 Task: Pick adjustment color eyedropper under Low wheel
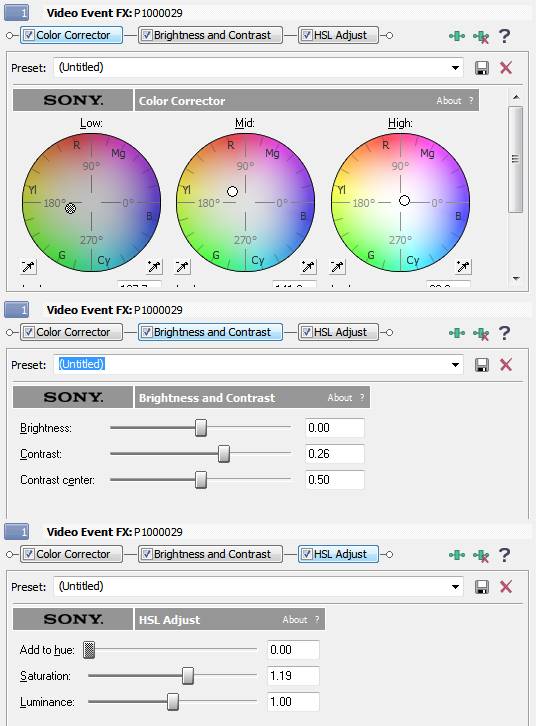point(154,267)
